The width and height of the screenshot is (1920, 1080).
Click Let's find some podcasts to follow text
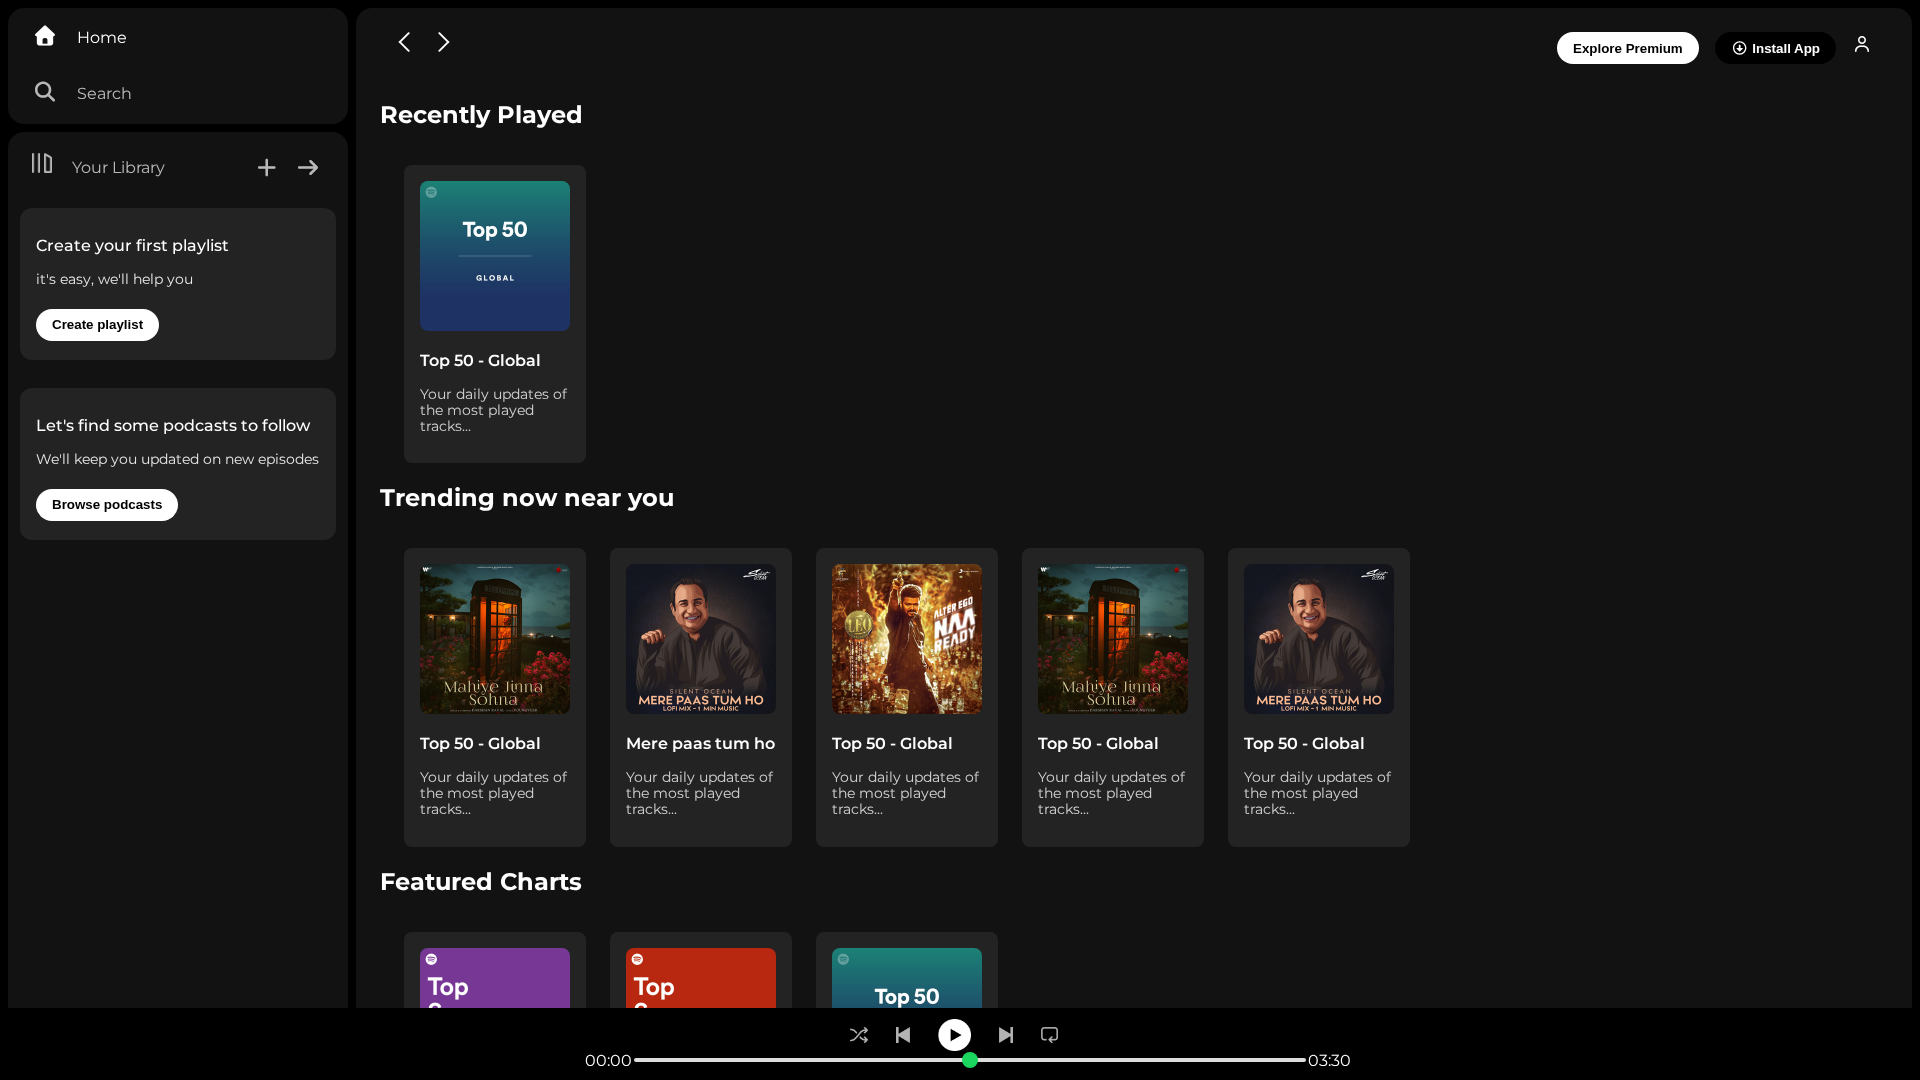[173, 426]
